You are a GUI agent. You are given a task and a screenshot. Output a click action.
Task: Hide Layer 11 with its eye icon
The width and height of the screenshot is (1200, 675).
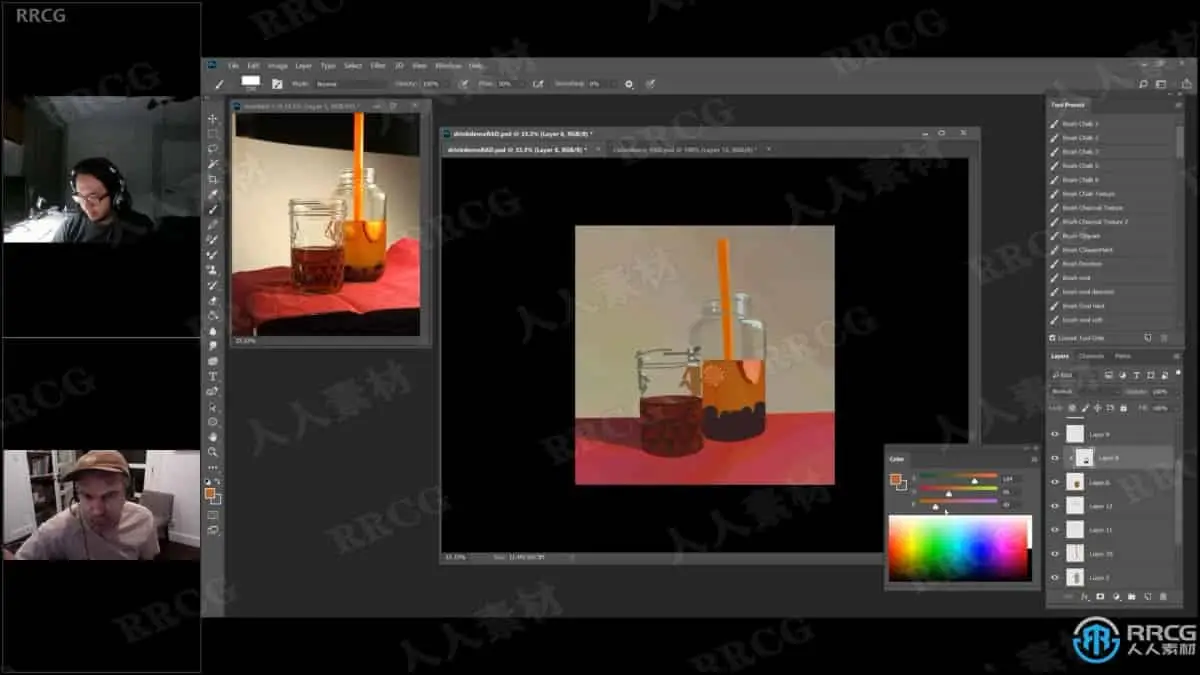click(x=1055, y=530)
